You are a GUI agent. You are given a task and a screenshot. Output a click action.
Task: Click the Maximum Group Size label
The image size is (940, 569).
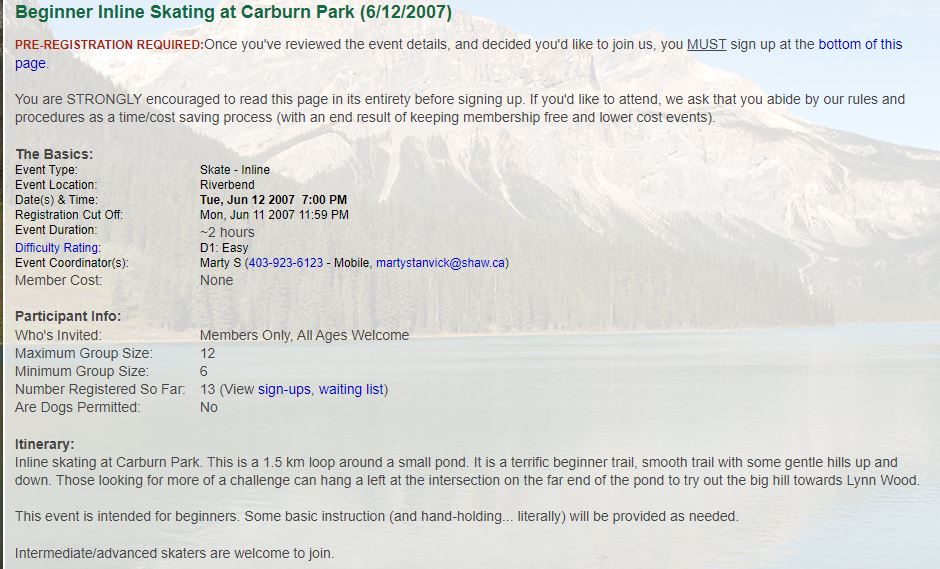click(x=83, y=353)
